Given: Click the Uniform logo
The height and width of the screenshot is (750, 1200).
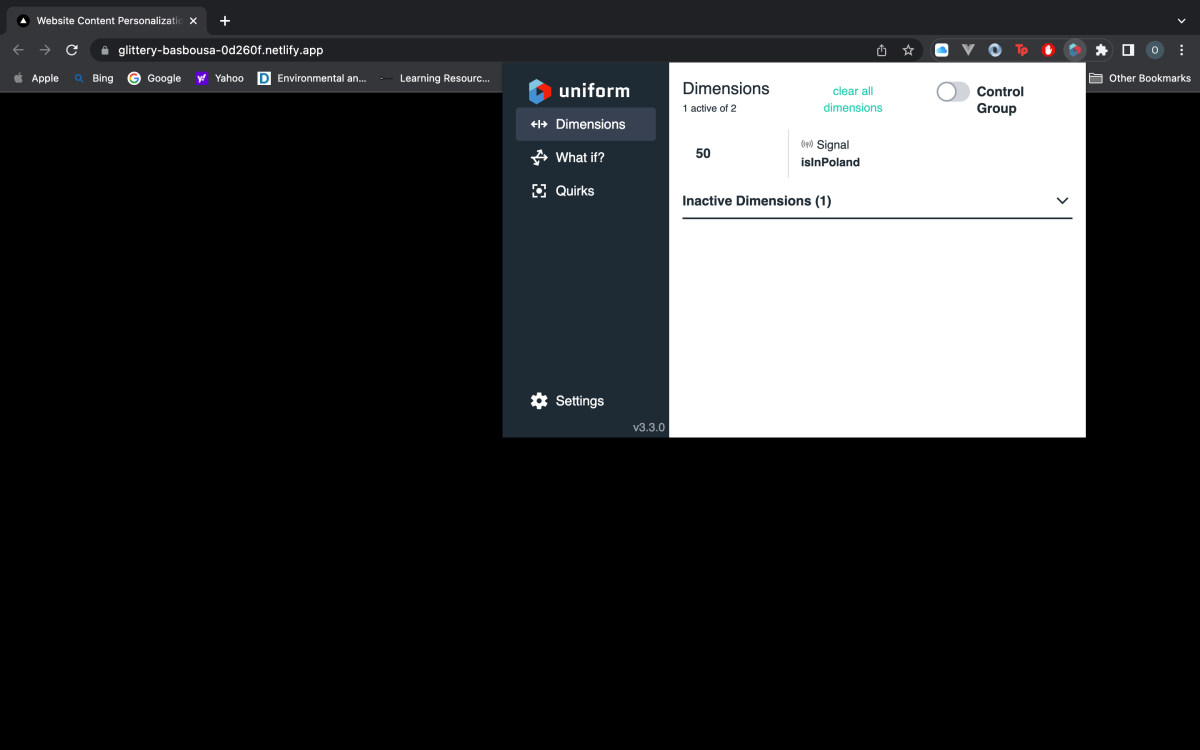Looking at the screenshot, I should 579,91.
